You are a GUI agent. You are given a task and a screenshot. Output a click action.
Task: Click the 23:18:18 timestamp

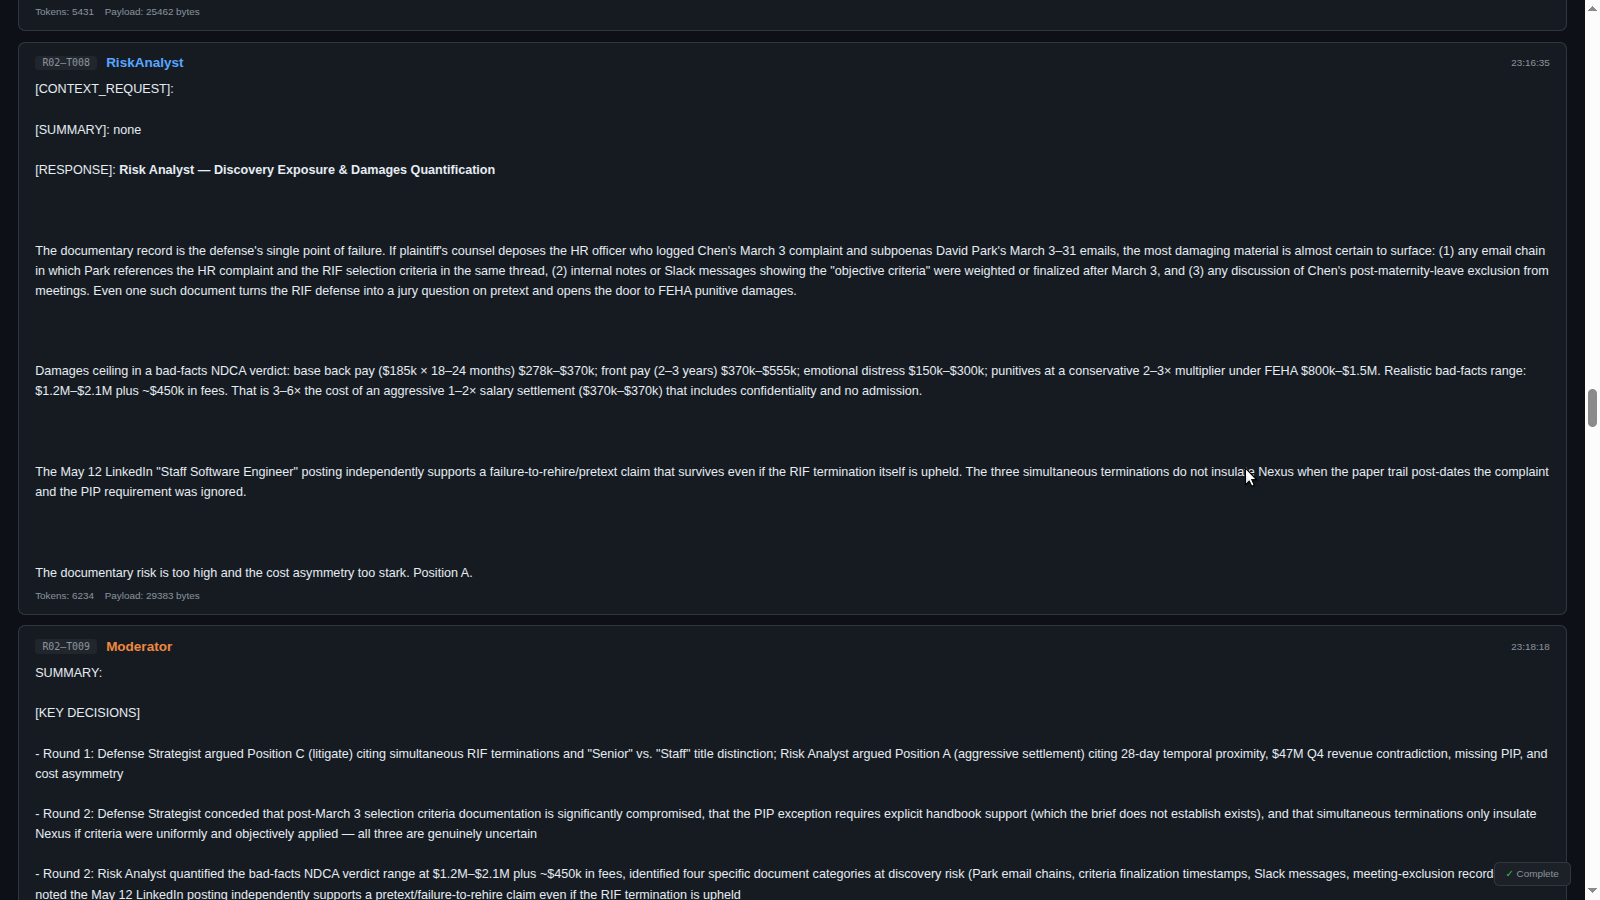pos(1530,647)
